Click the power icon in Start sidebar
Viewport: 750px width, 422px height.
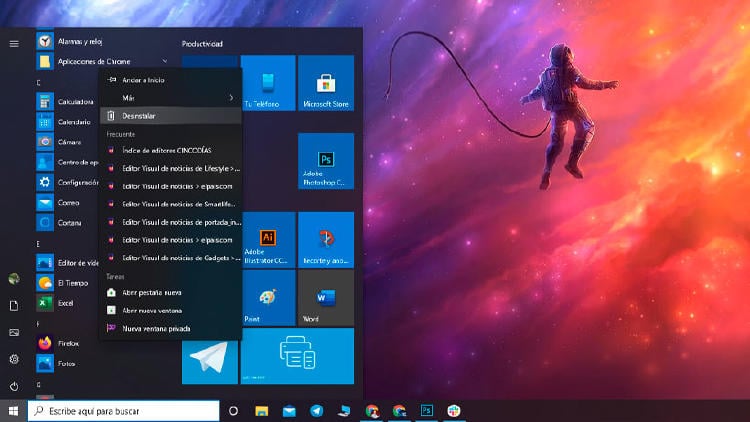(14, 386)
